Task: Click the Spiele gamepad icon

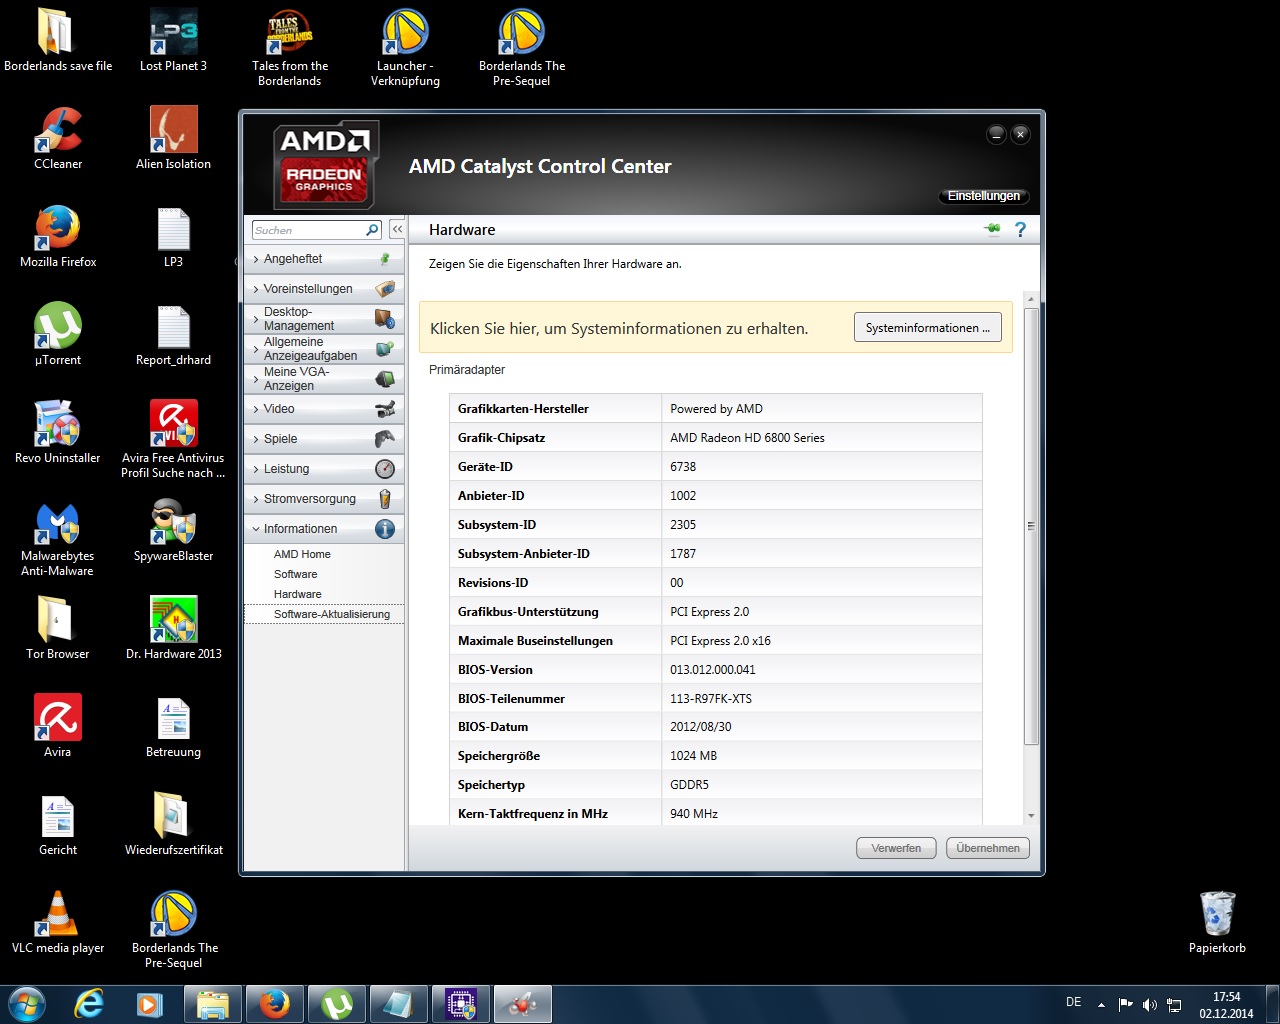Action: (385, 439)
